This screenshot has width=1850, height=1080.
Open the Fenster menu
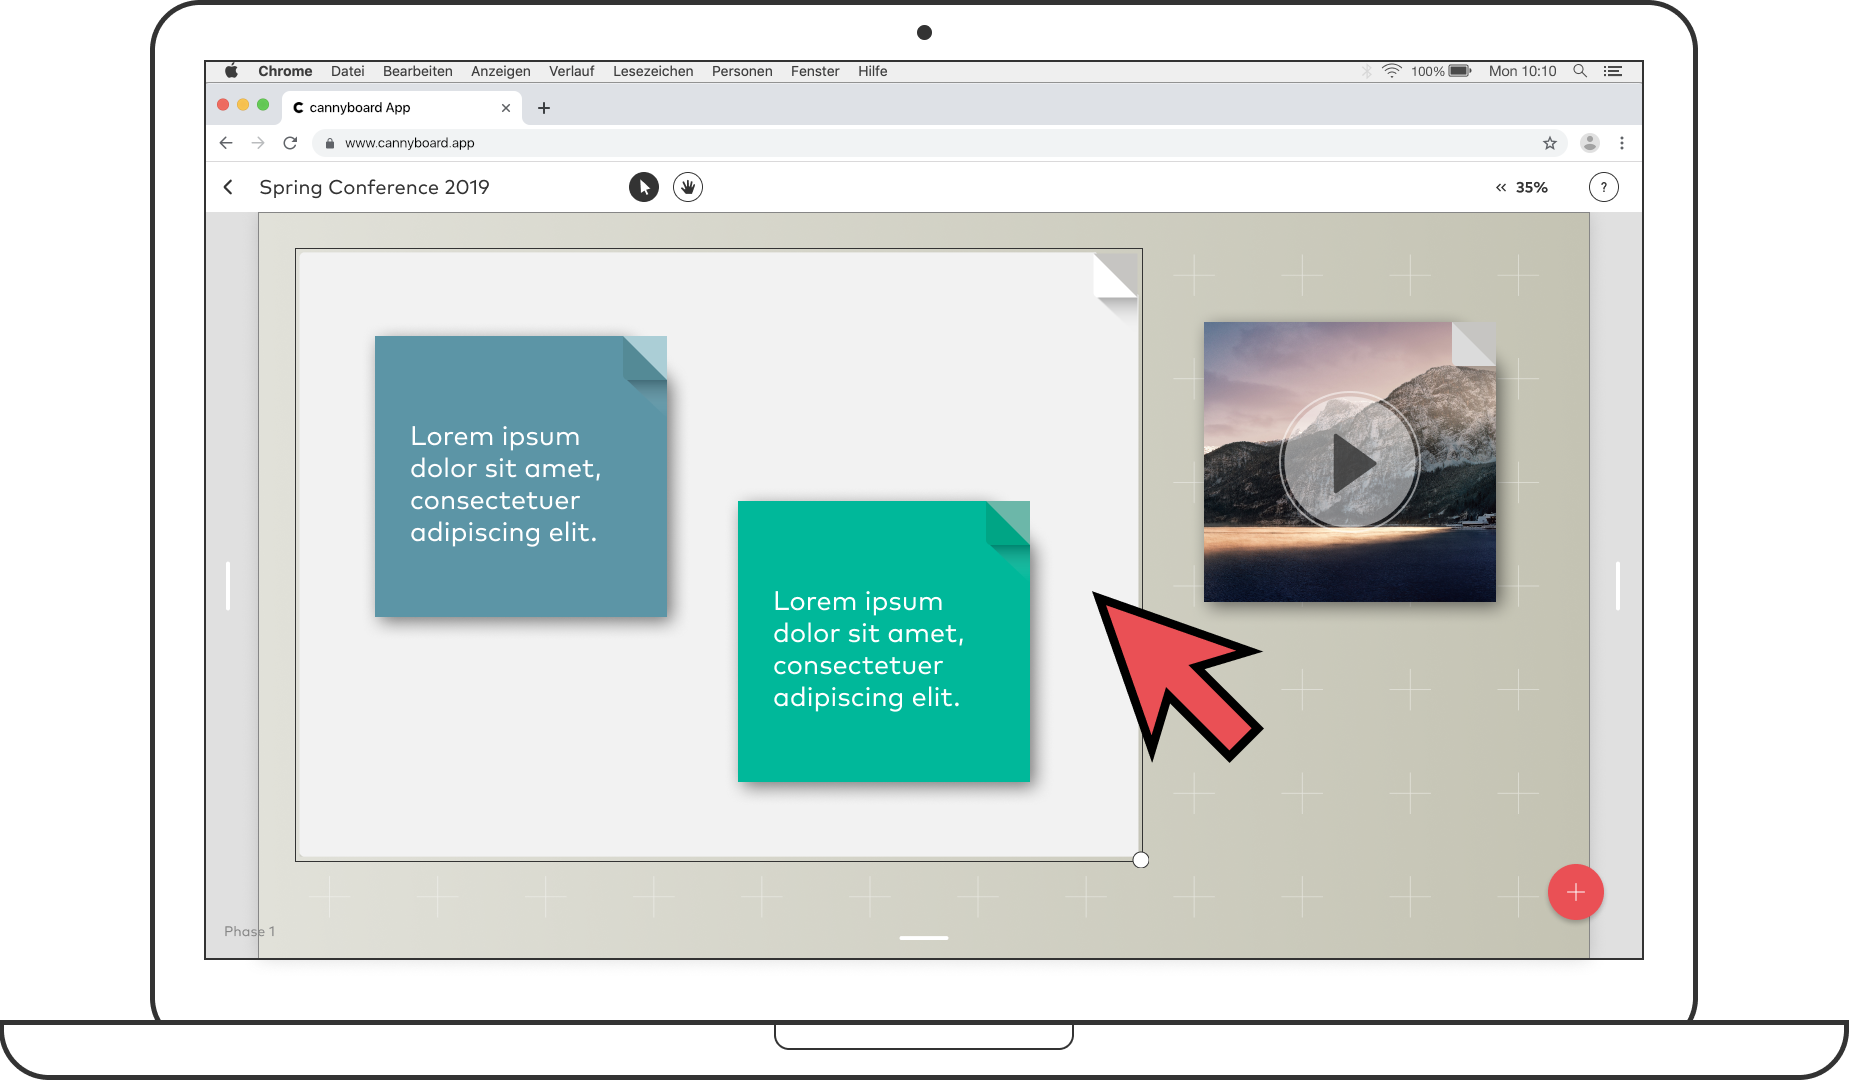815,71
